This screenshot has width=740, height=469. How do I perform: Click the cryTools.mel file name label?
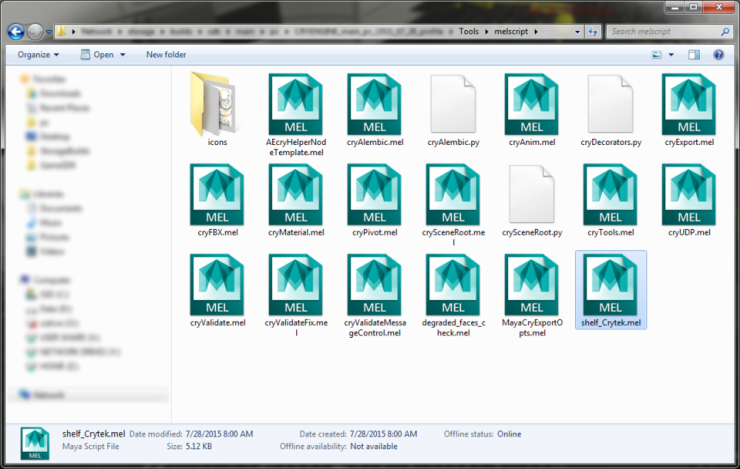click(610, 232)
